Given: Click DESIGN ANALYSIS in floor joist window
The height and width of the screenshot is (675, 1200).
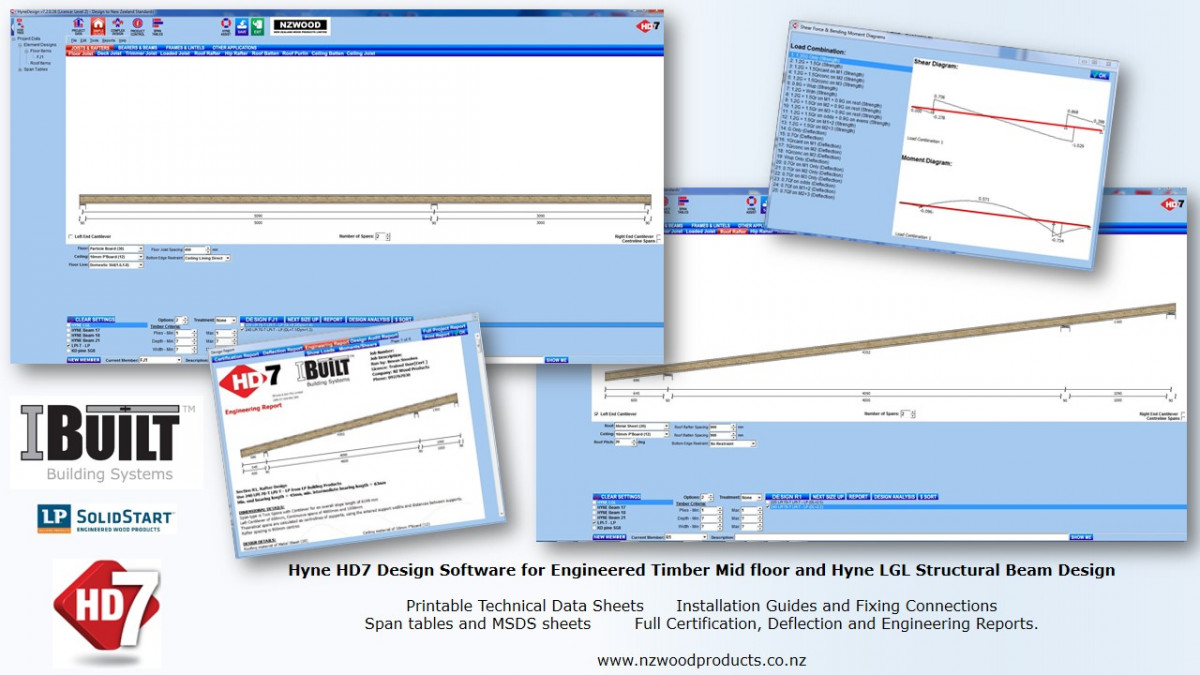Looking at the screenshot, I should (367, 320).
